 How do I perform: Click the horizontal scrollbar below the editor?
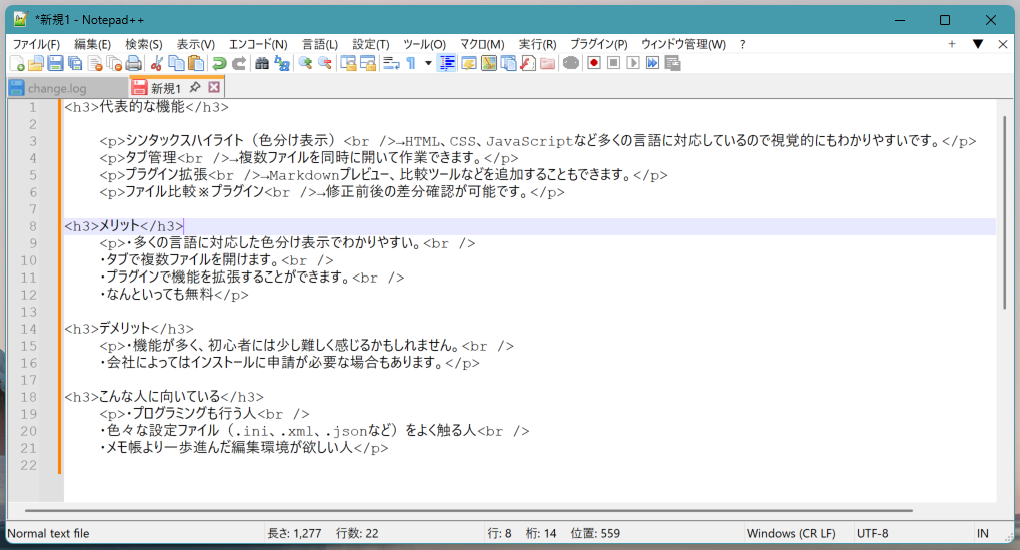468,511
